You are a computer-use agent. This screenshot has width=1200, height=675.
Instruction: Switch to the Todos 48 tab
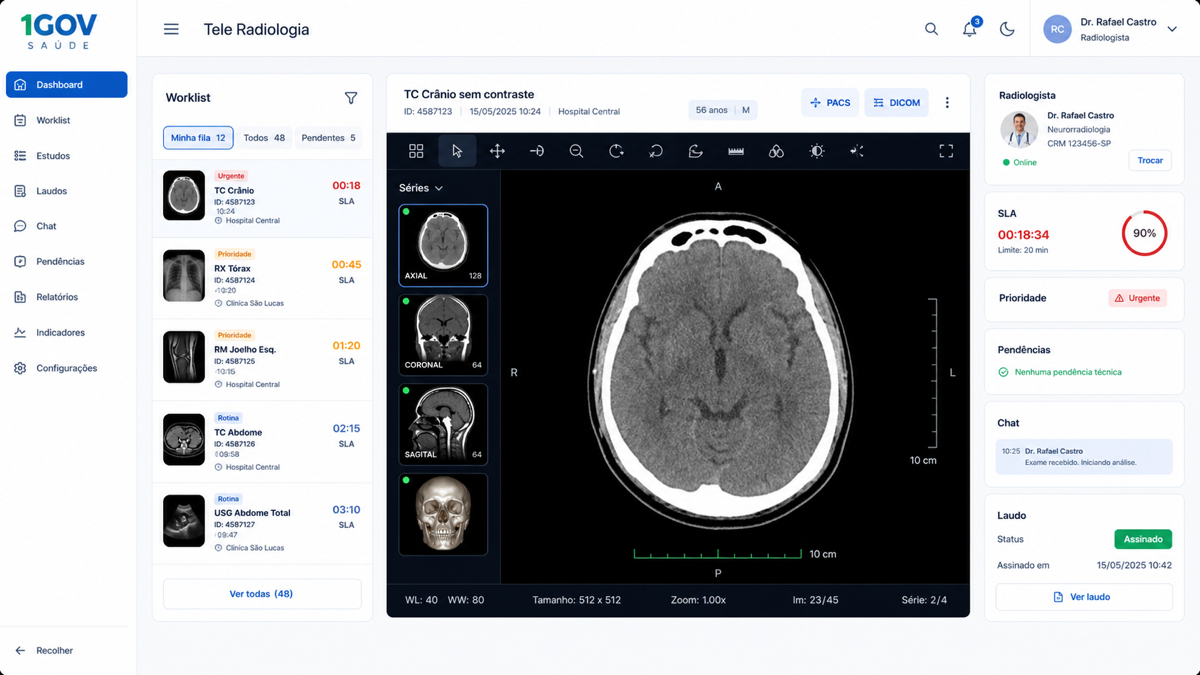click(x=264, y=138)
